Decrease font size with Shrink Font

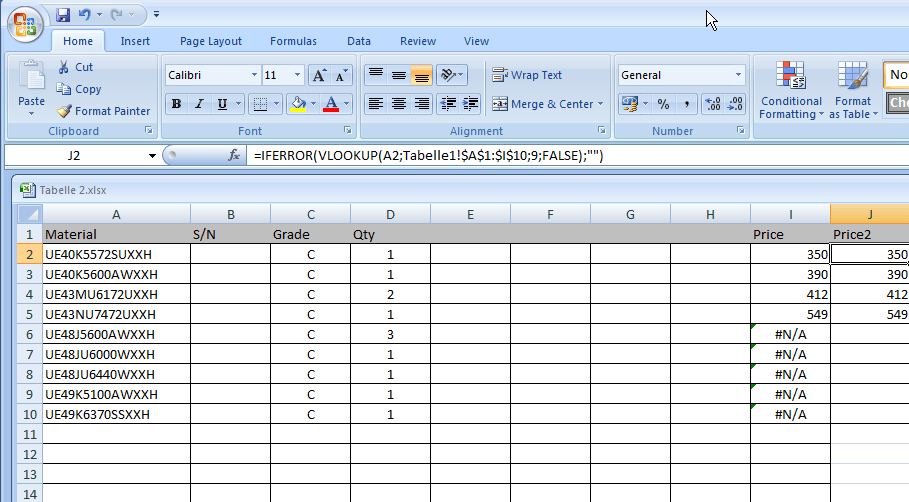pos(341,75)
